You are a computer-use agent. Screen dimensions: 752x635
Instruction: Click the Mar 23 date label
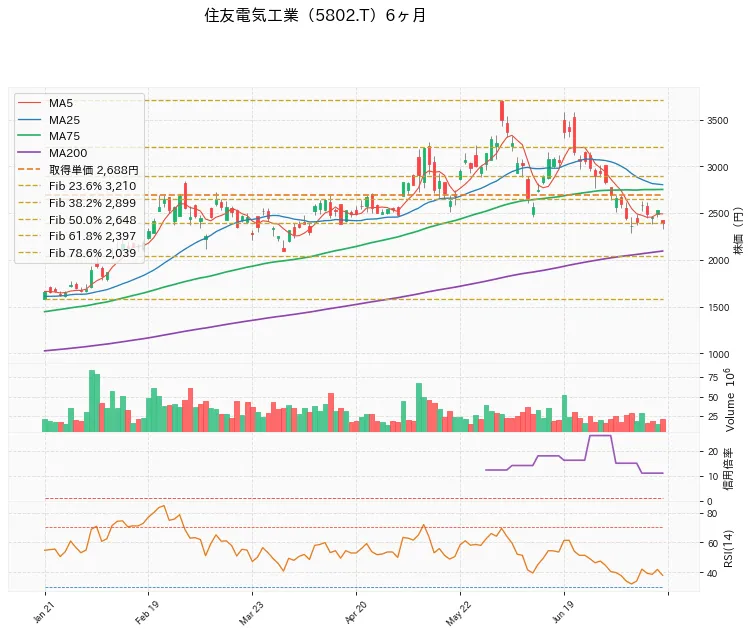pos(251,613)
